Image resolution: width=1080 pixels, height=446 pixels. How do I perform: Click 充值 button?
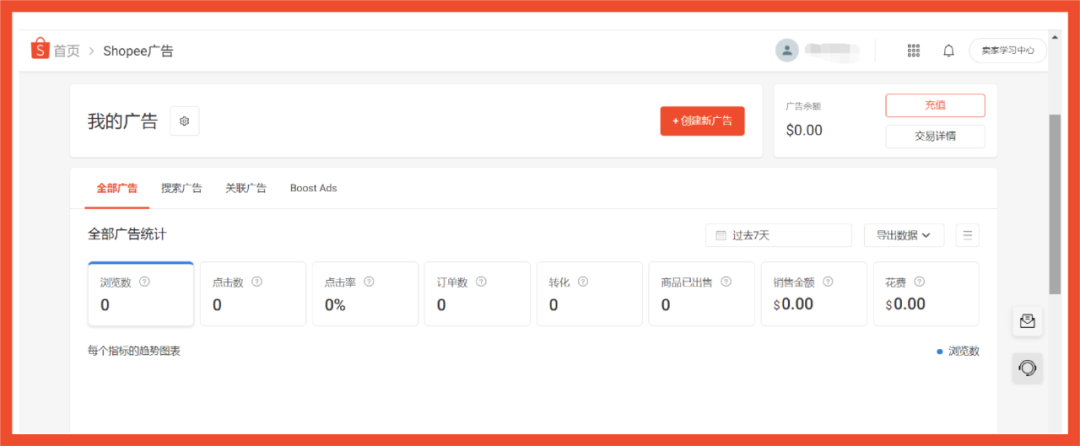pos(935,105)
